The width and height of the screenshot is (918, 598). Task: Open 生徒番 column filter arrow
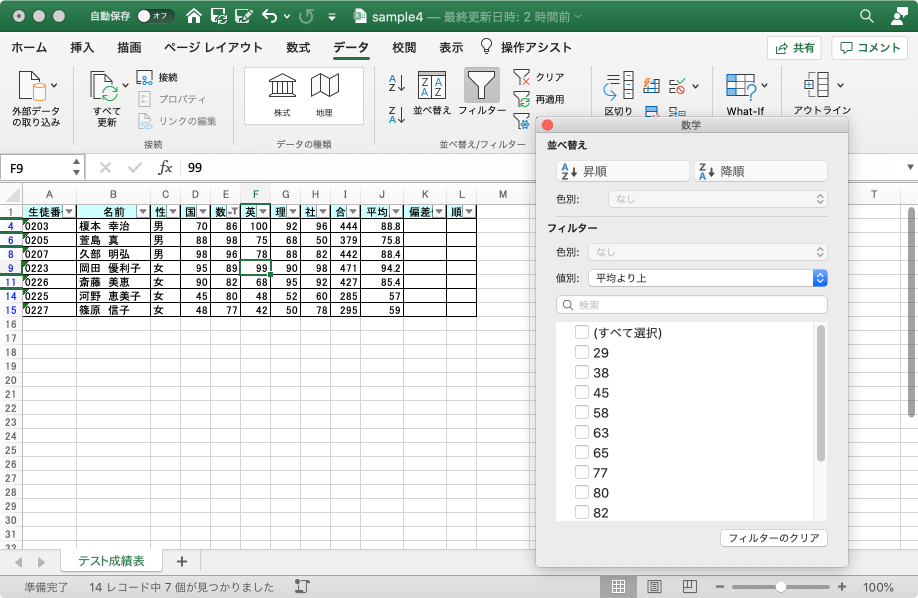click(69, 211)
